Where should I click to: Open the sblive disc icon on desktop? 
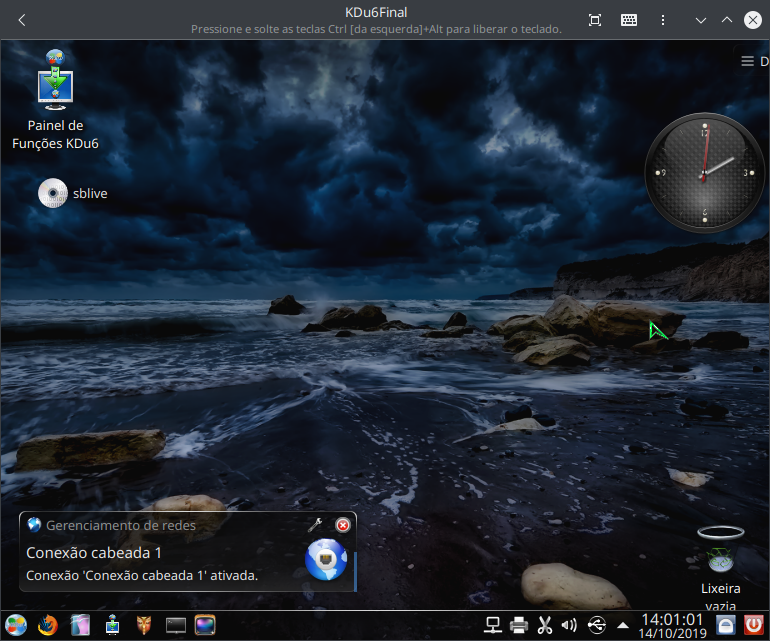(53, 193)
